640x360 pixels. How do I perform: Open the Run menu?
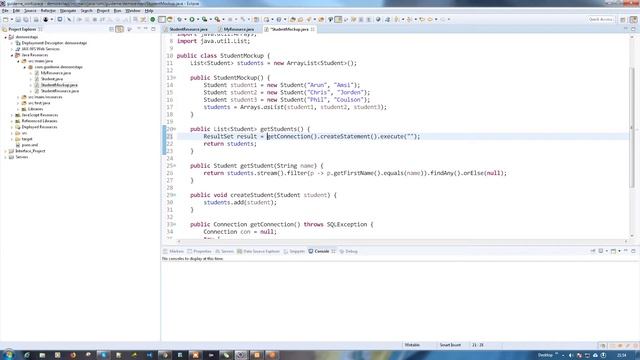118,11
